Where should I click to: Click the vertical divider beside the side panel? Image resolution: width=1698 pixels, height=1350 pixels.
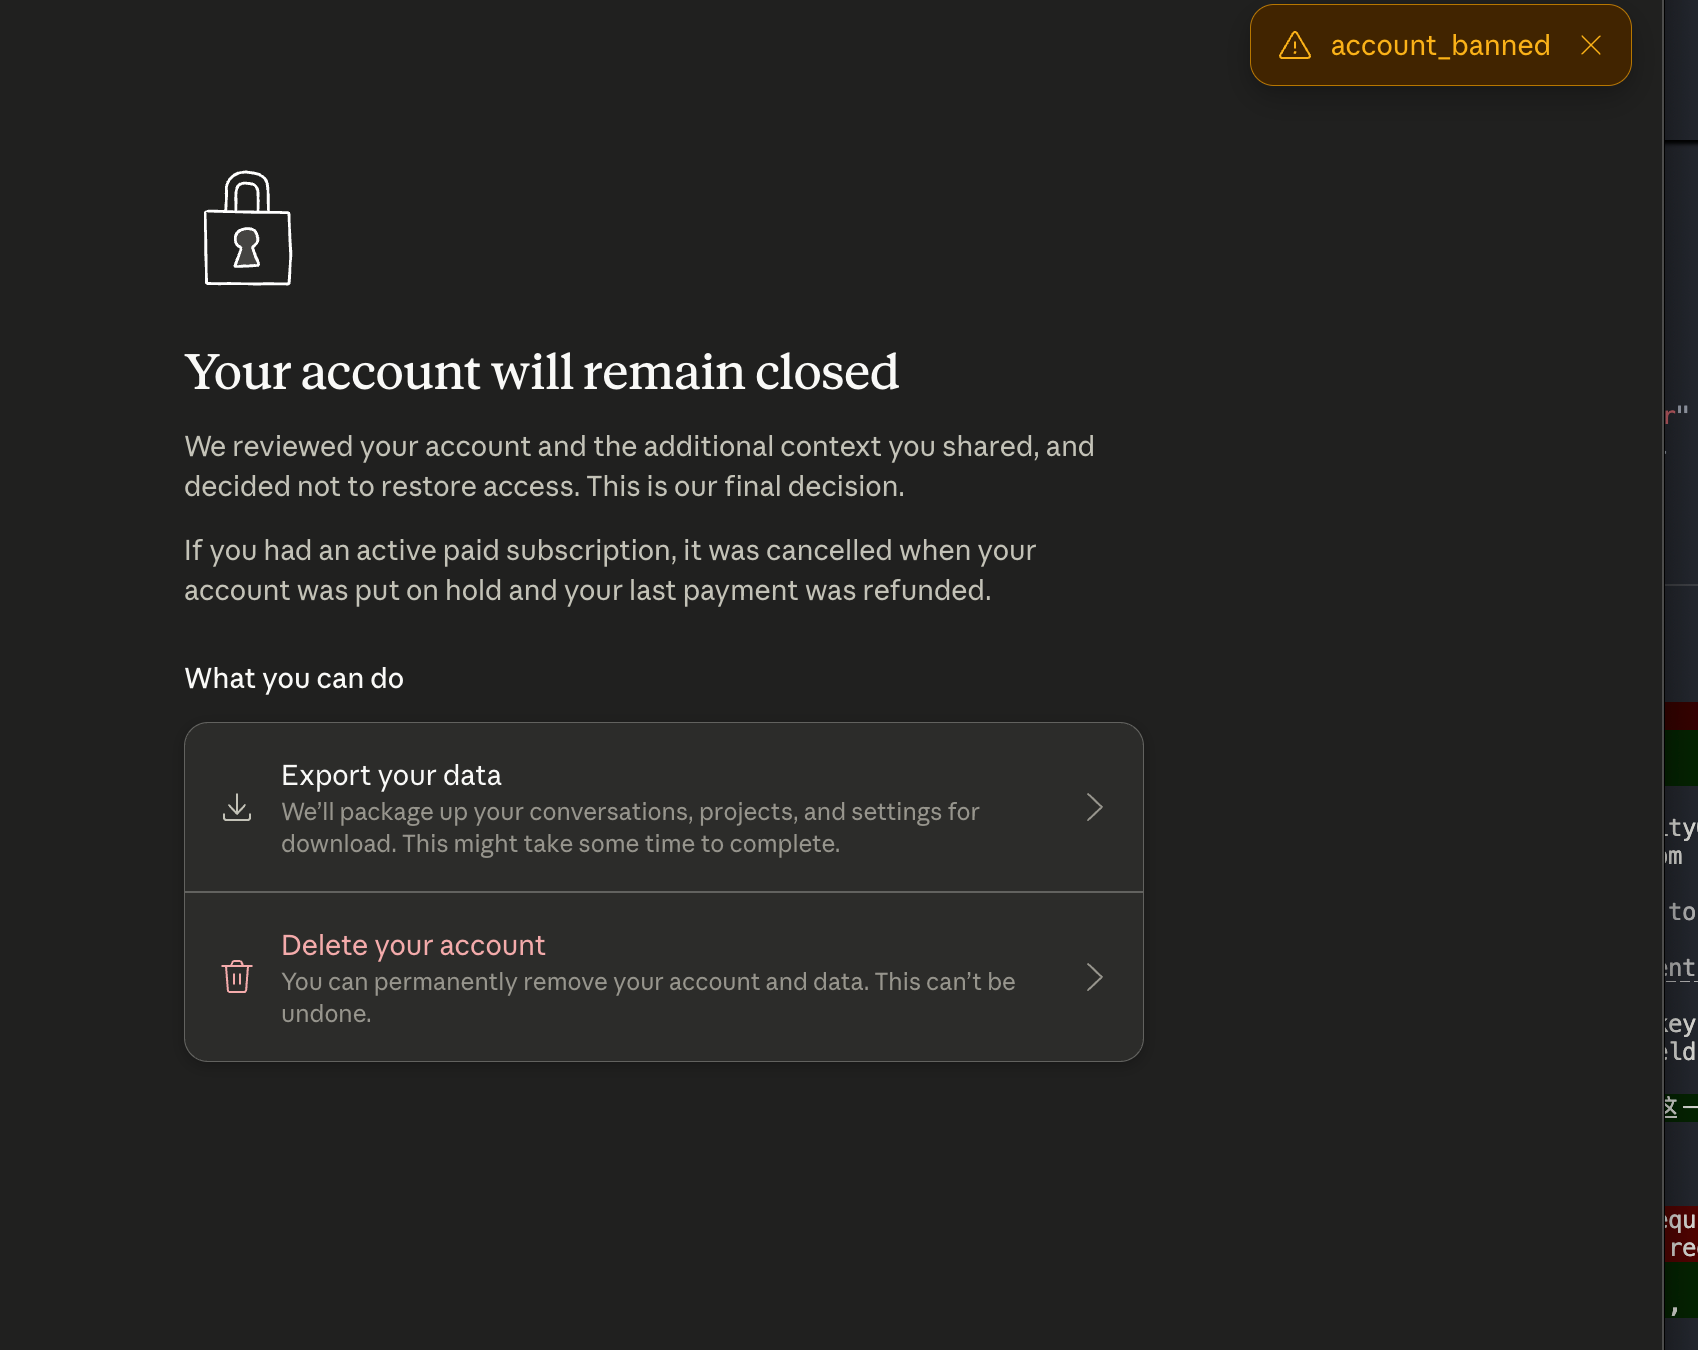tap(1663, 675)
